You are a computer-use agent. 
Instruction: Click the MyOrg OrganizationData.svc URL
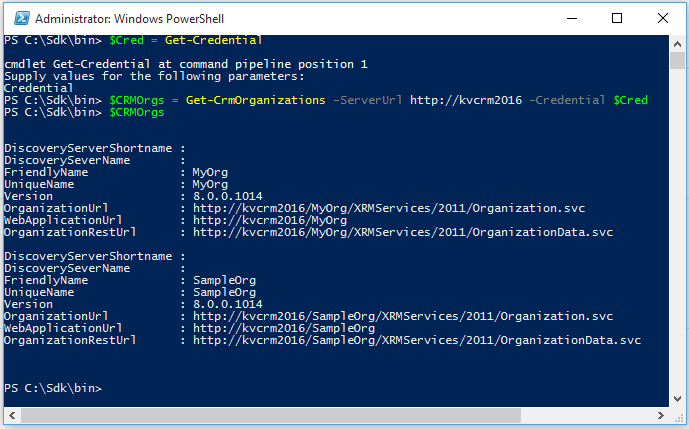(403, 231)
